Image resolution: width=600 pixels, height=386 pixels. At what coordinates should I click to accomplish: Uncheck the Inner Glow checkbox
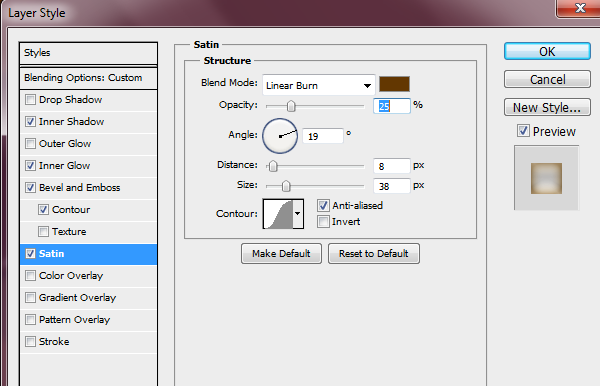(30, 166)
